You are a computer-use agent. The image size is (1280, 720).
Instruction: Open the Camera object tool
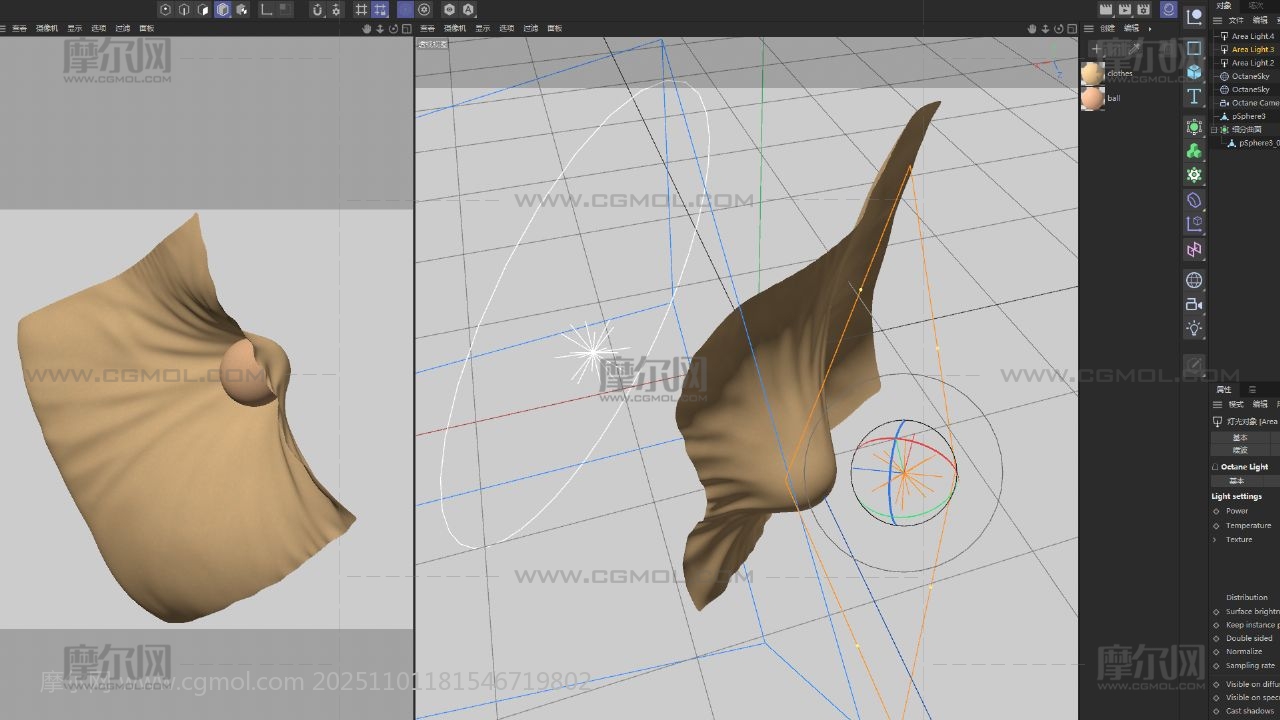tap(1194, 304)
